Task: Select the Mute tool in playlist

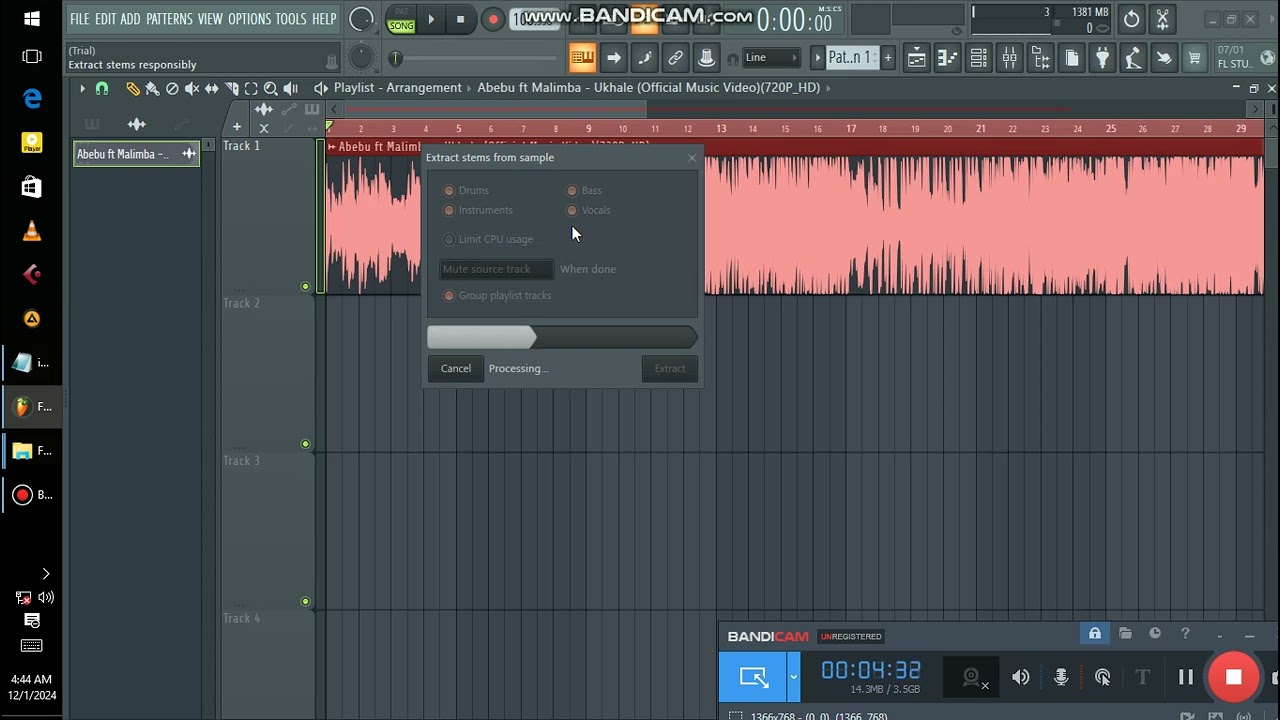Action: pyautogui.click(x=192, y=88)
